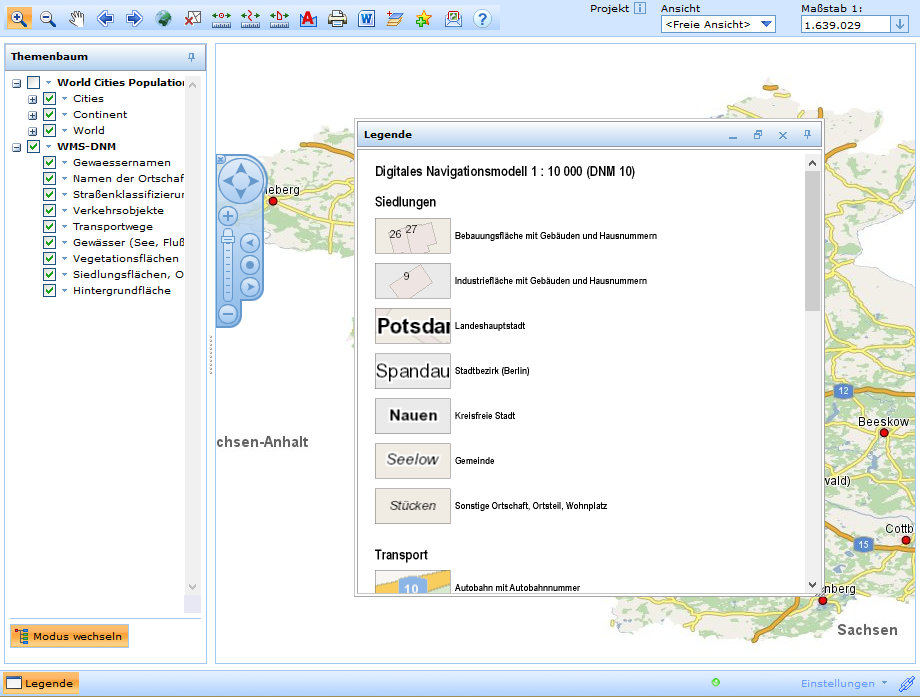Open the toolbar help
The image size is (920, 697).
click(x=481, y=18)
